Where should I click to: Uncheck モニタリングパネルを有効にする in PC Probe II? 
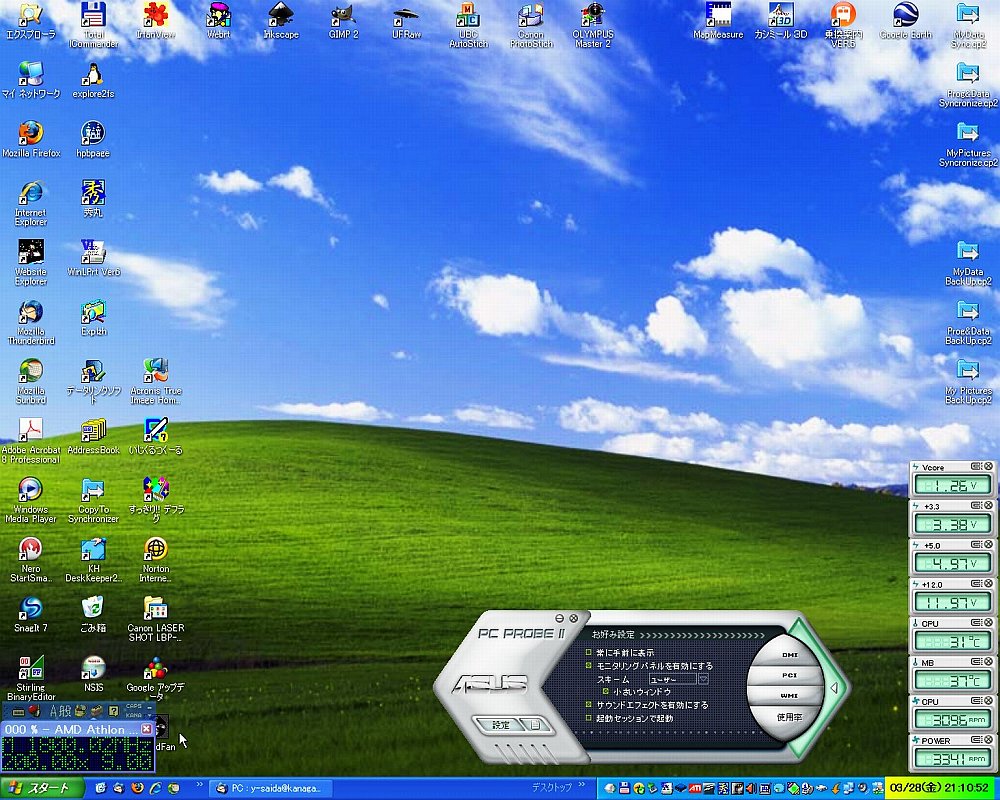(589, 665)
